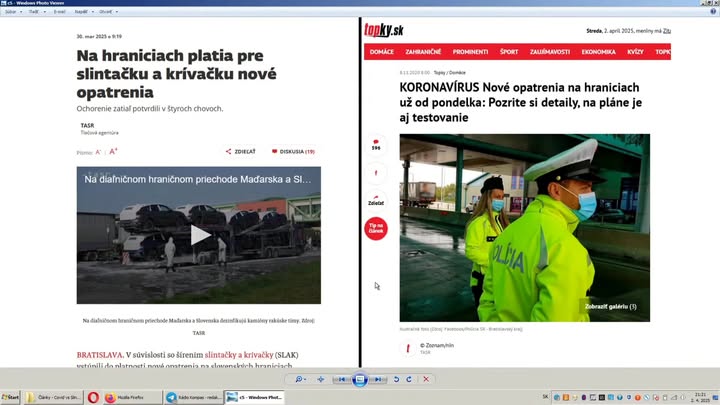Open the Opera browser taskbar icon
720x405 pixels.
pyautogui.click(x=93, y=397)
